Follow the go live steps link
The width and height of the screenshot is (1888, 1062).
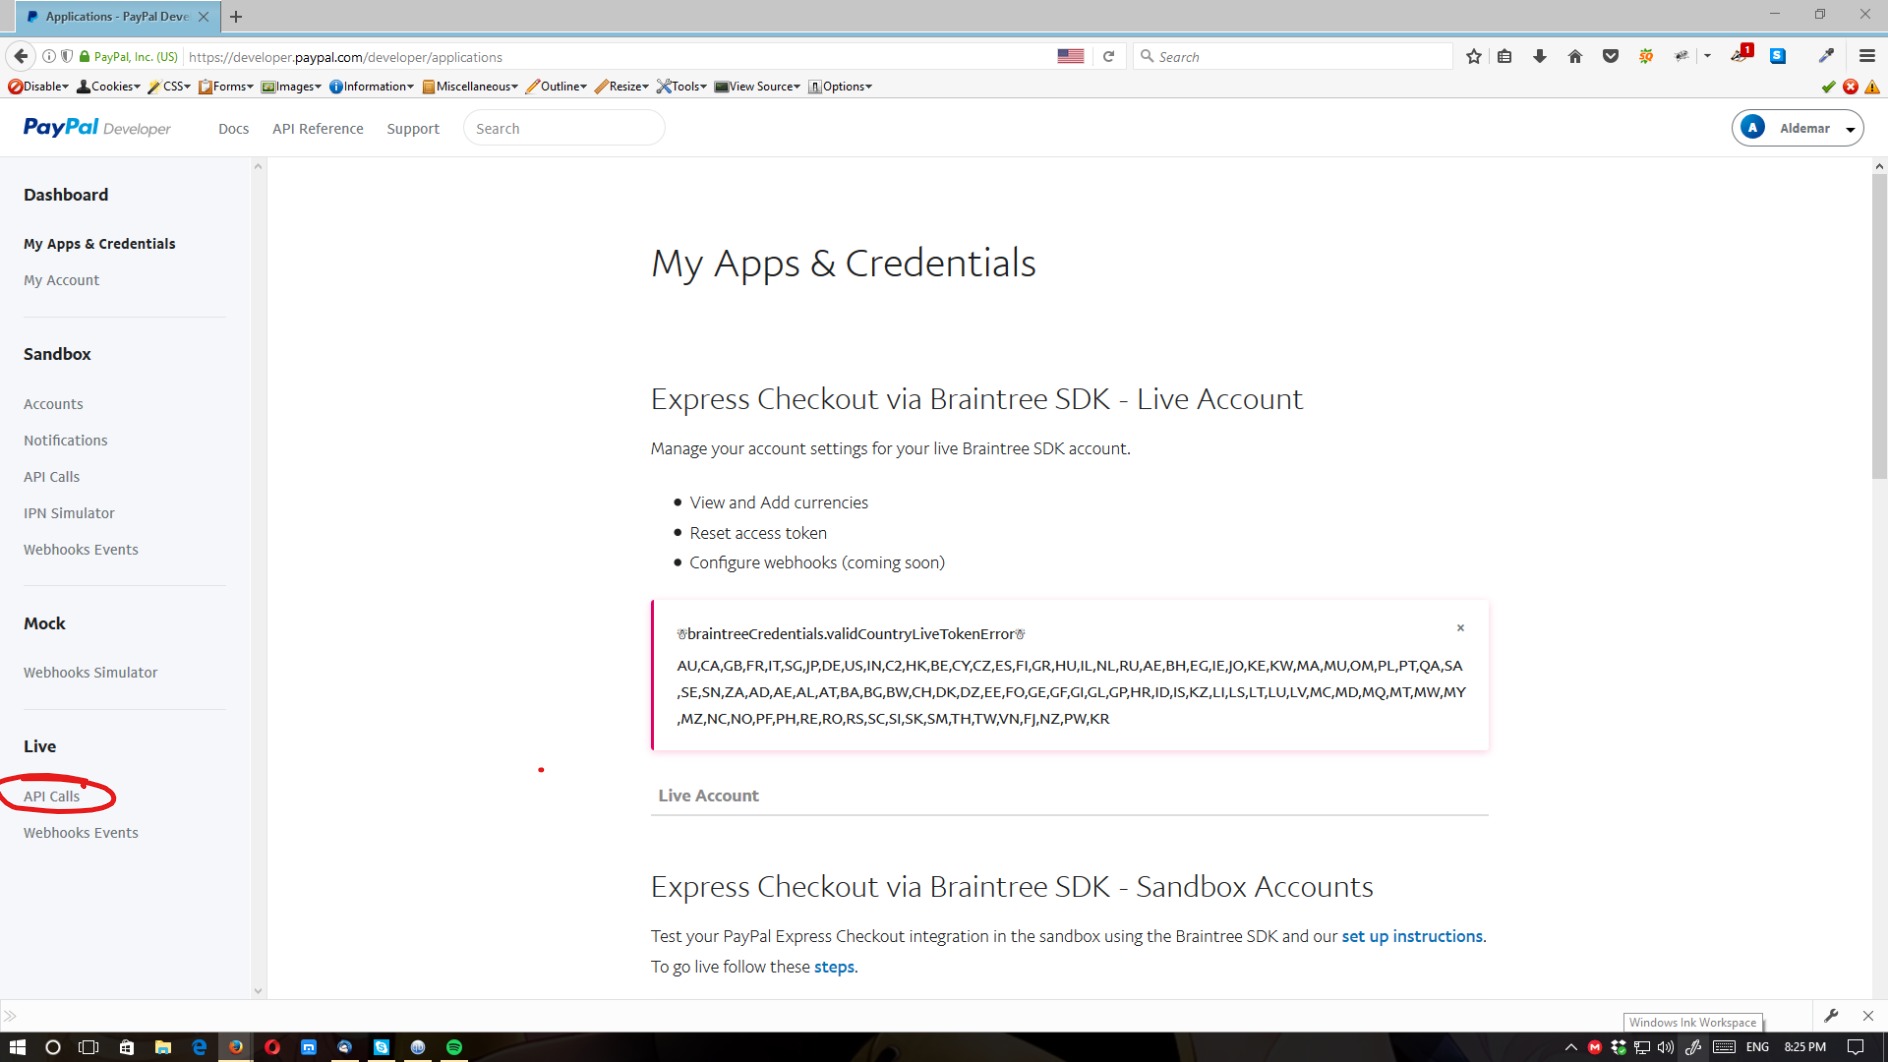(x=834, y=966)
